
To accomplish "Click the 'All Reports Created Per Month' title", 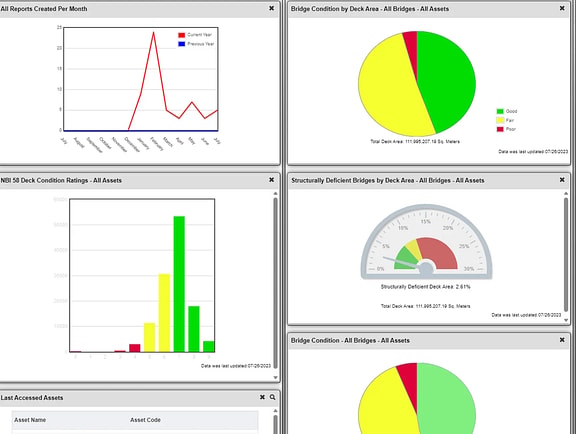I will click(44, 8).
